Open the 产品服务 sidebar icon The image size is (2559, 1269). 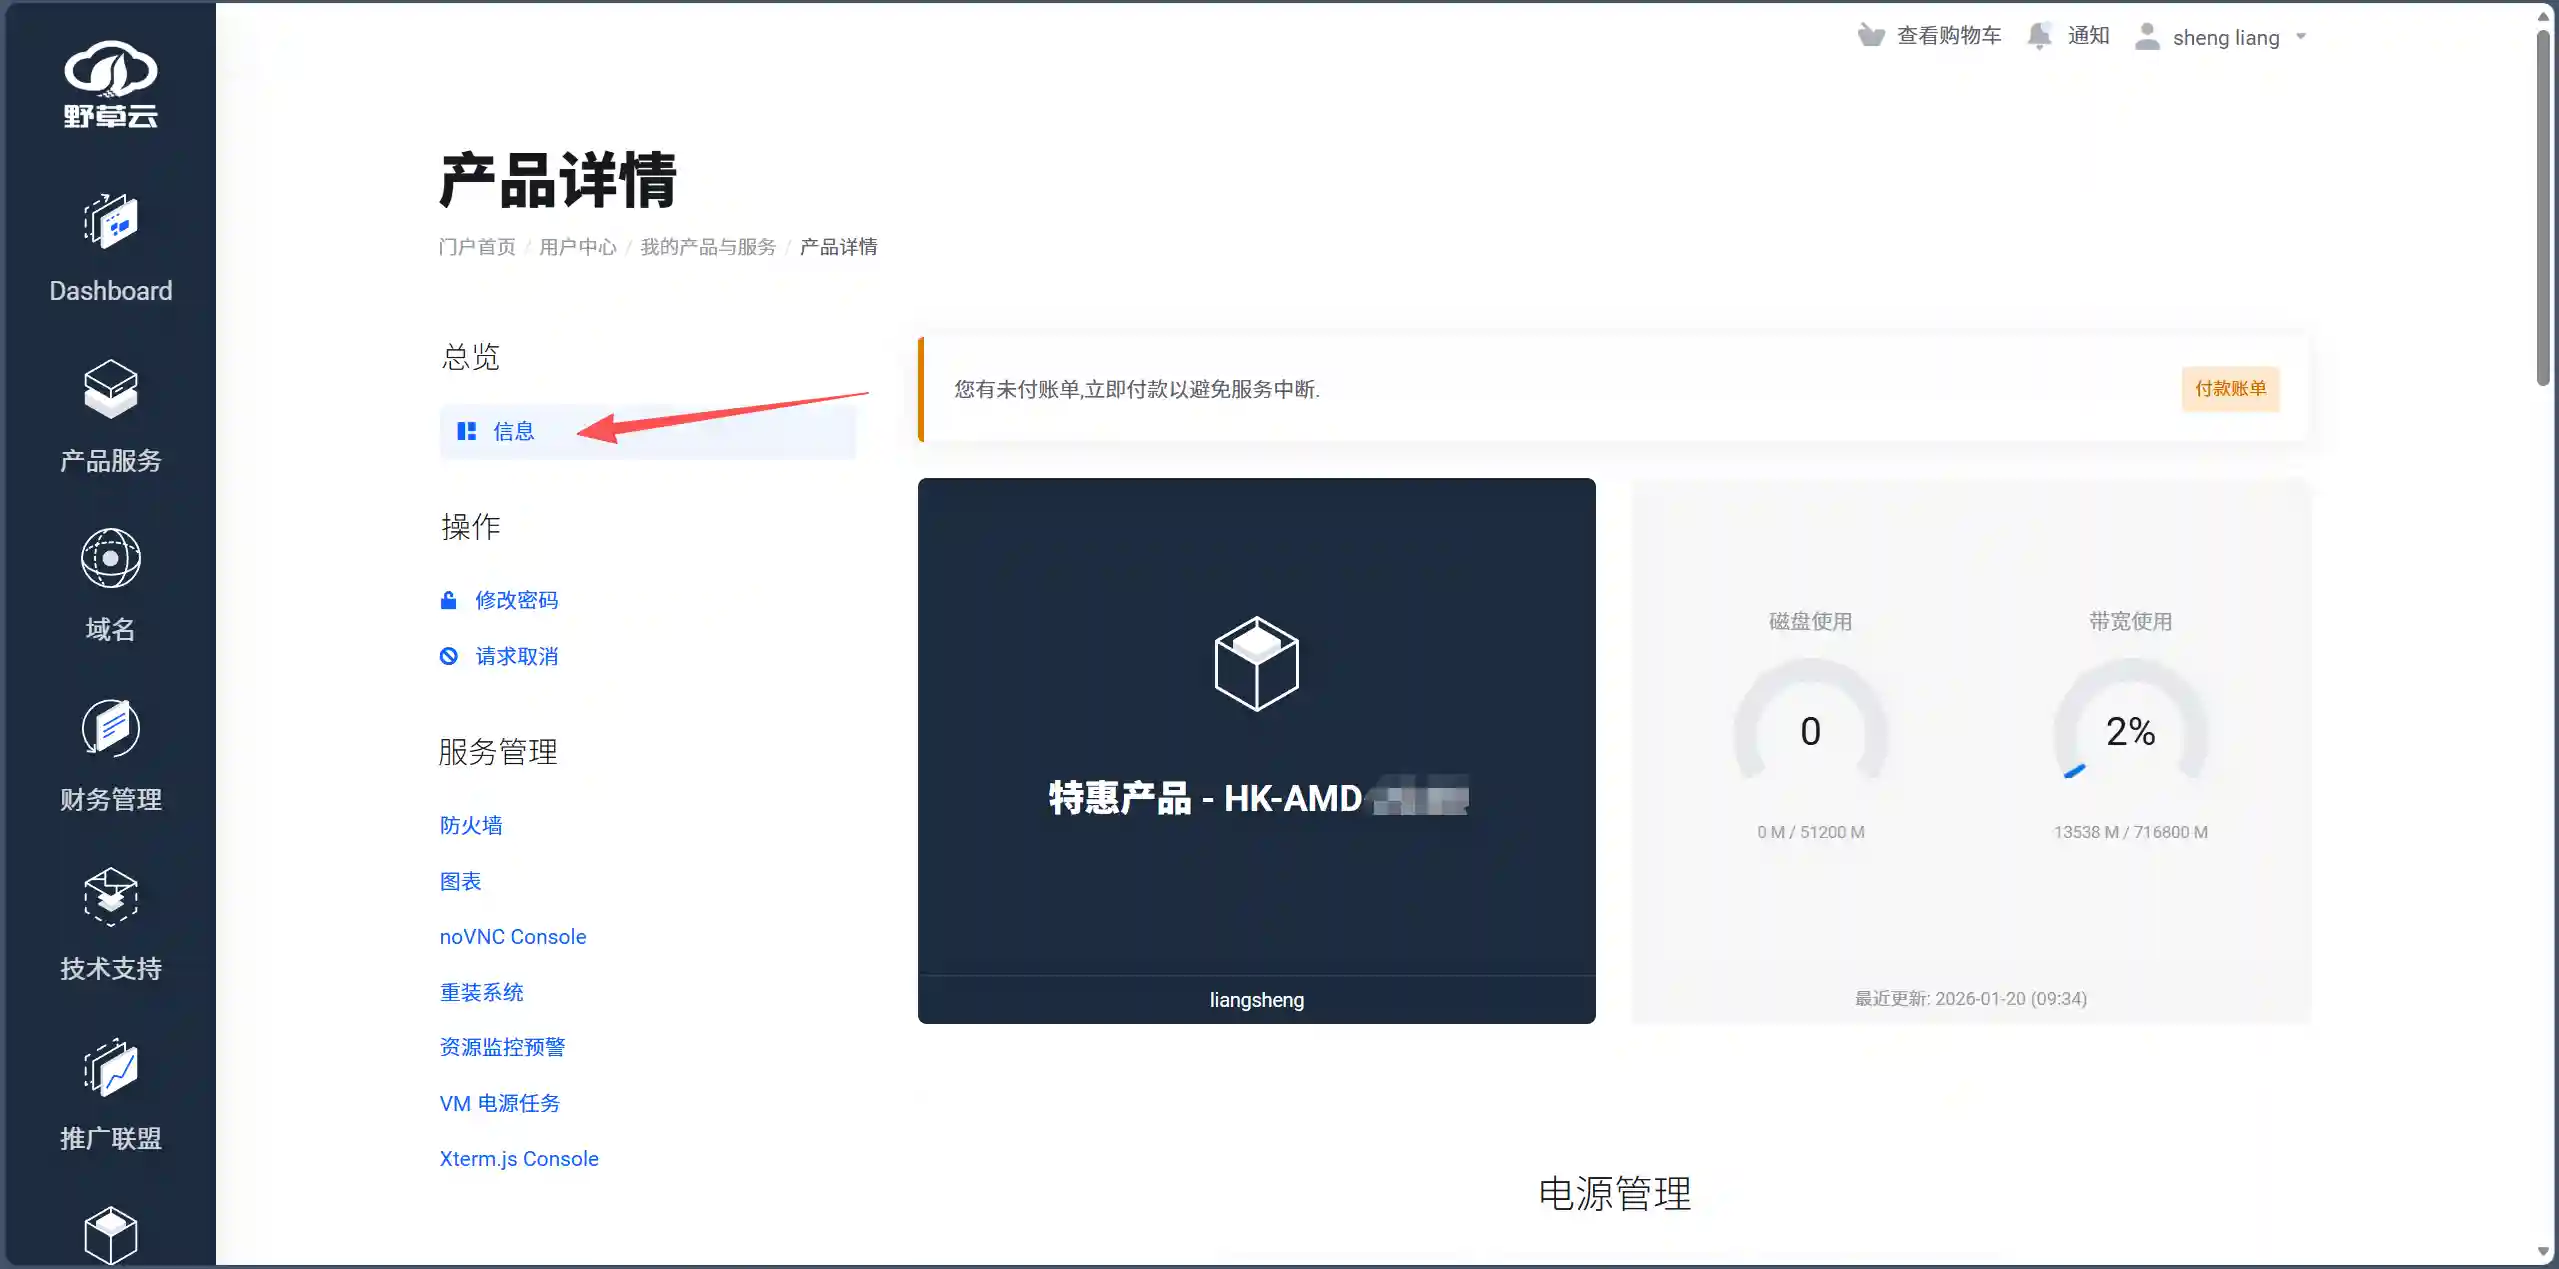[x=111, y=389]
